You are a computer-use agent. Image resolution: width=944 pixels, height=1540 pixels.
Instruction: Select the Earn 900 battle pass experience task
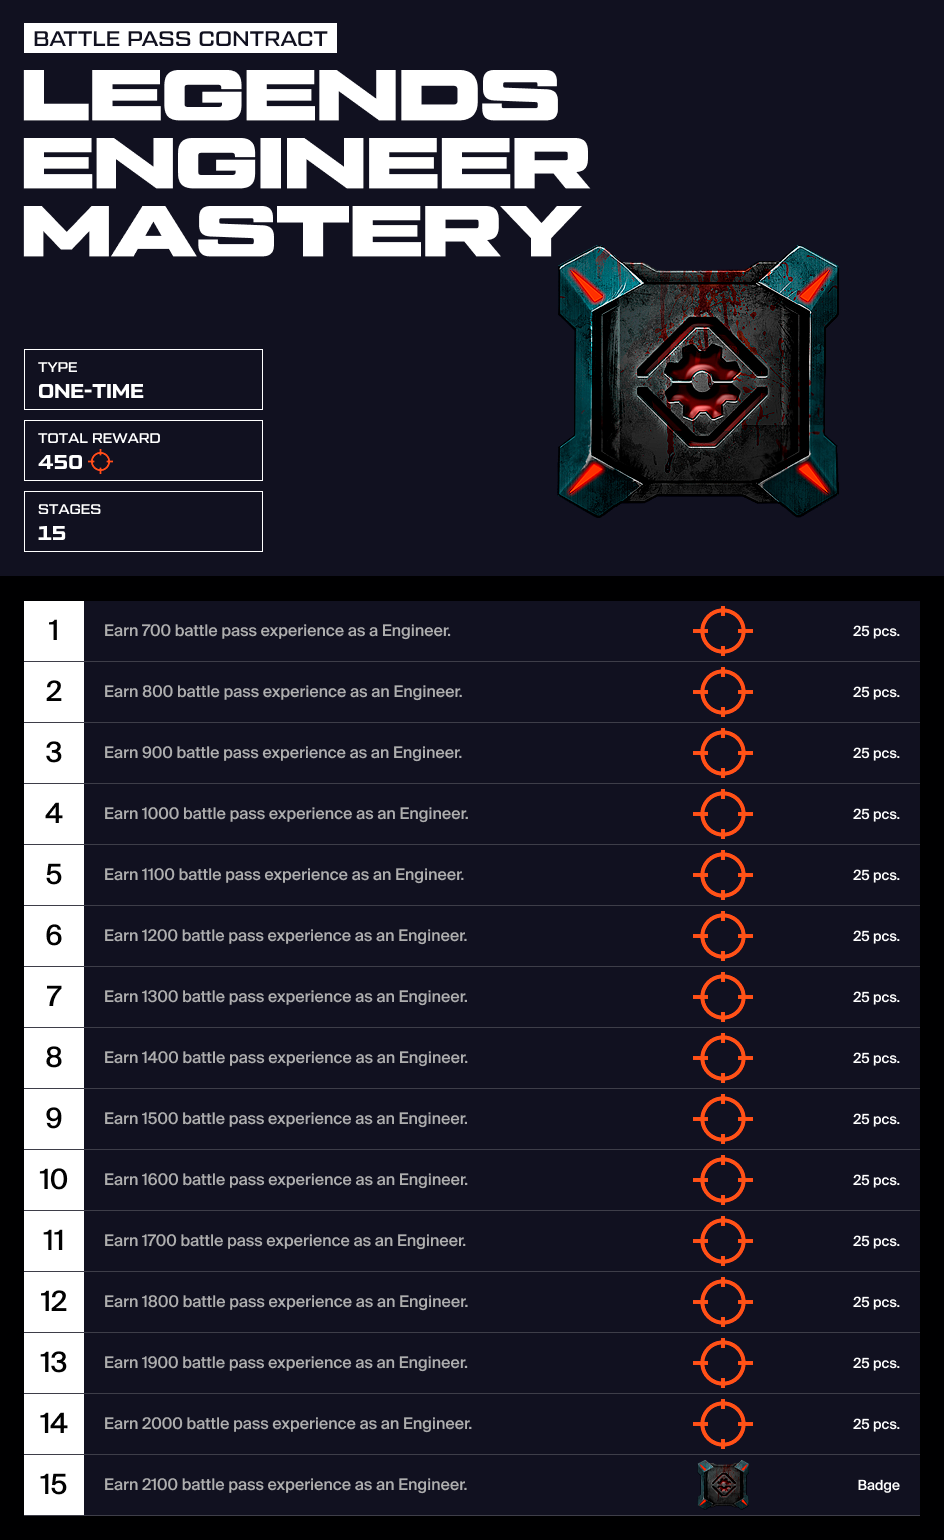pyautogui.click(x=283, y=753)
